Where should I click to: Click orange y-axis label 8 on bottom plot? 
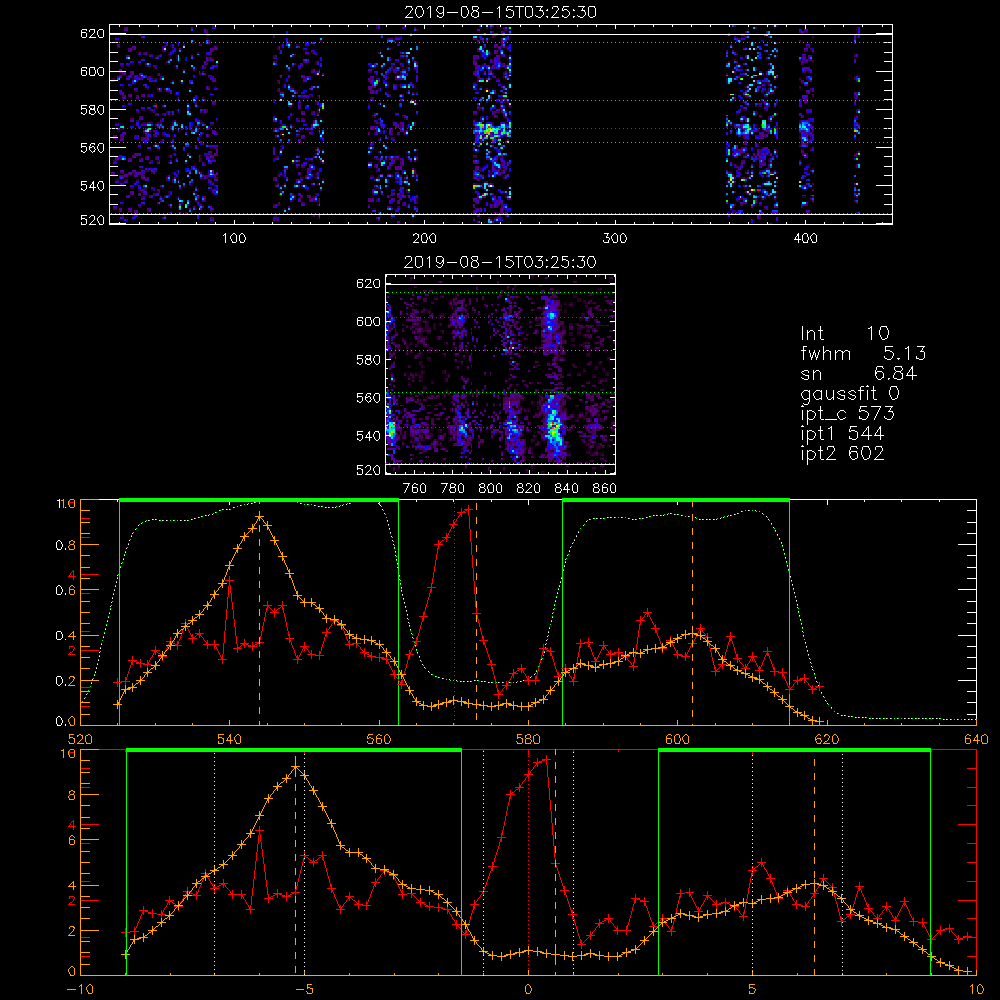[71, 795]
